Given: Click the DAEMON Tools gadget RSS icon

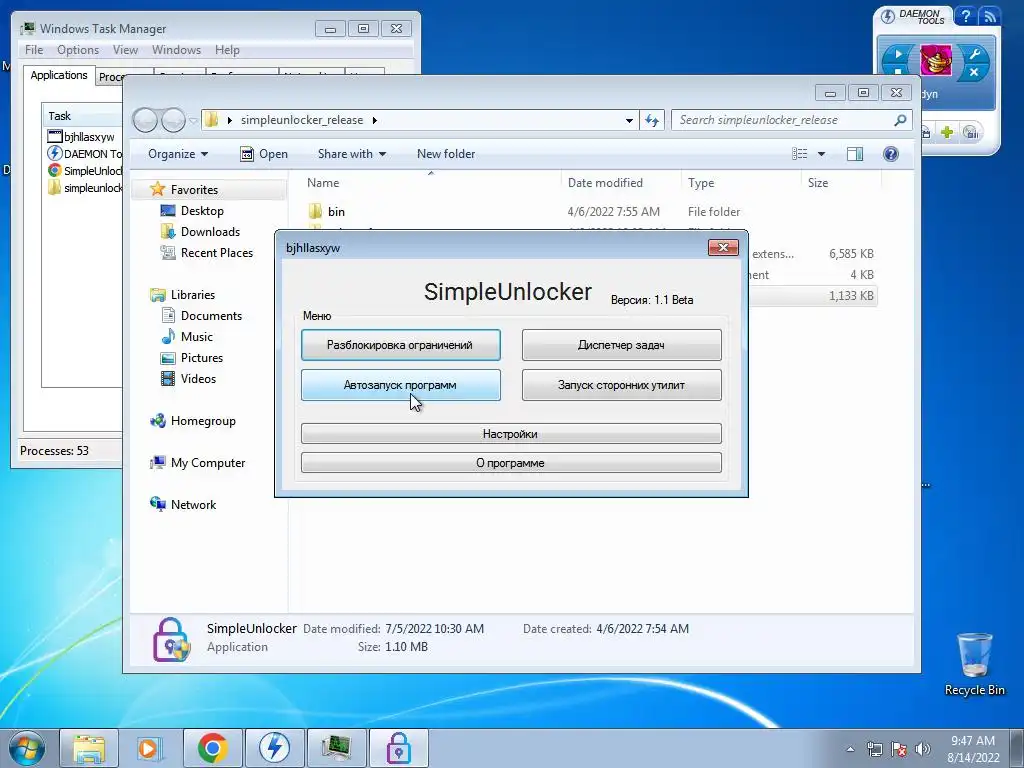Looking at the screenshot, I should coord(989,16).
